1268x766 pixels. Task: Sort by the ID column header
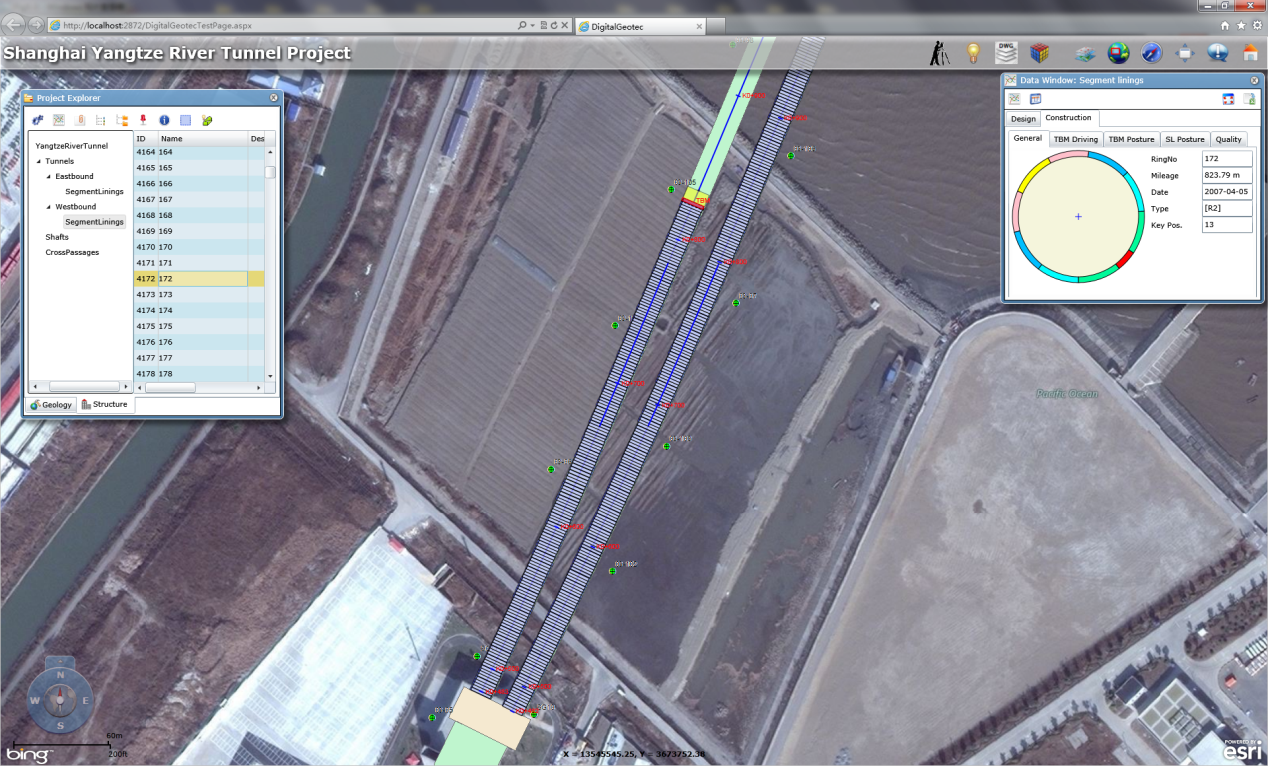click(146, 138)
